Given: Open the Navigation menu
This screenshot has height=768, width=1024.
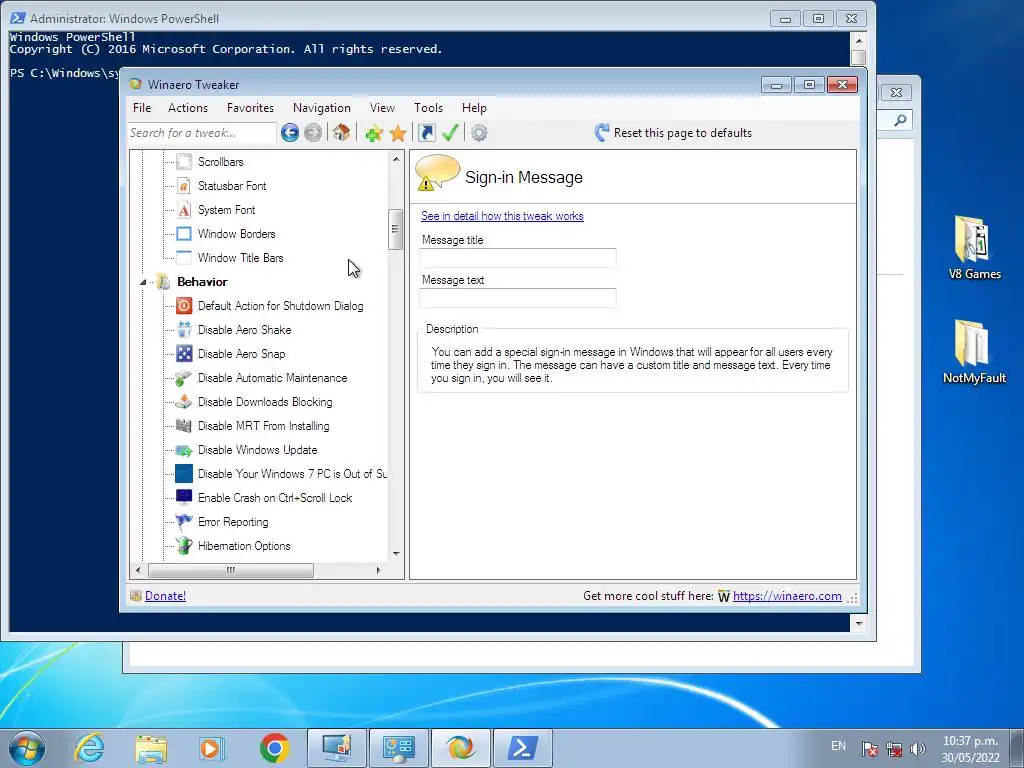Looking at the screenshot, I should click(x=321, y=108).
